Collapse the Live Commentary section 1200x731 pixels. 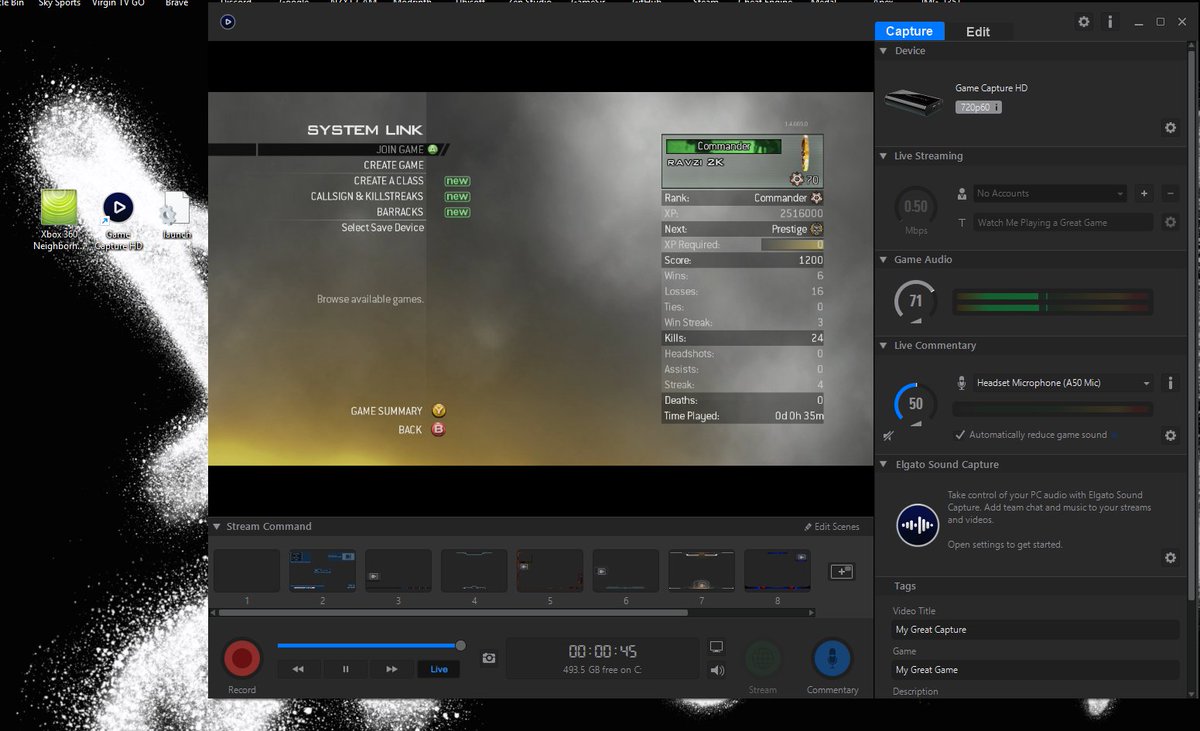(x=884, y=346)
